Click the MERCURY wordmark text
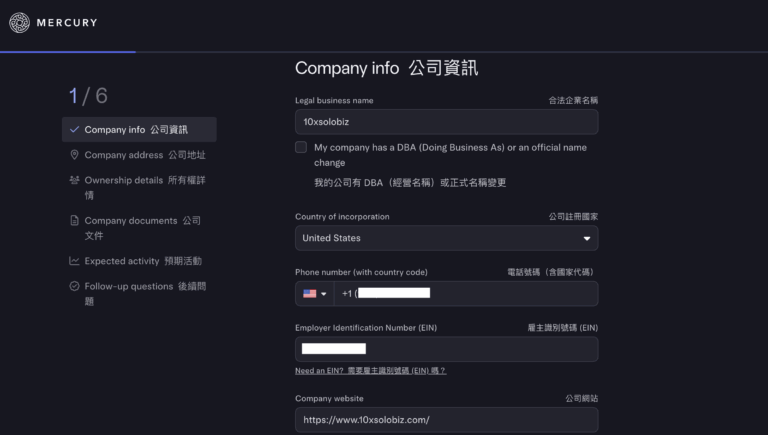 [x=67, y=22]
